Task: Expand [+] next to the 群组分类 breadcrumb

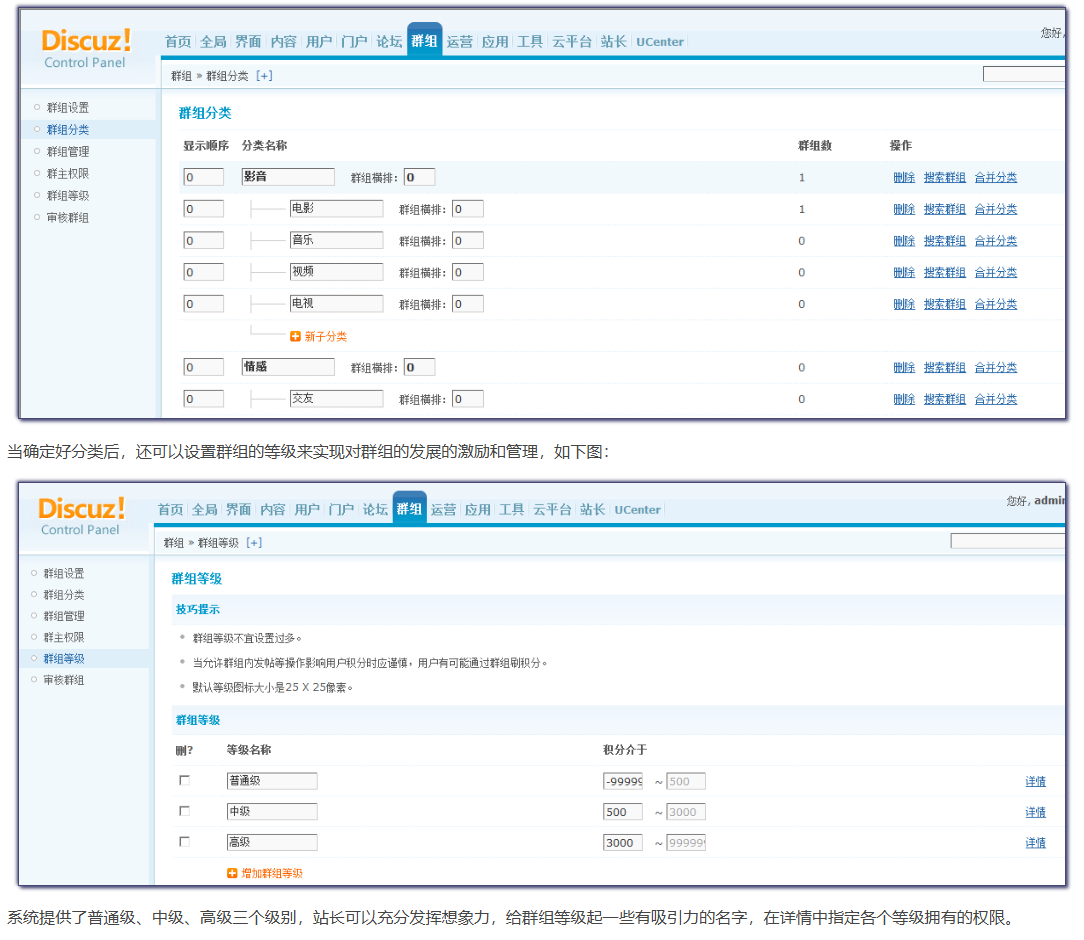Action: 264,76
